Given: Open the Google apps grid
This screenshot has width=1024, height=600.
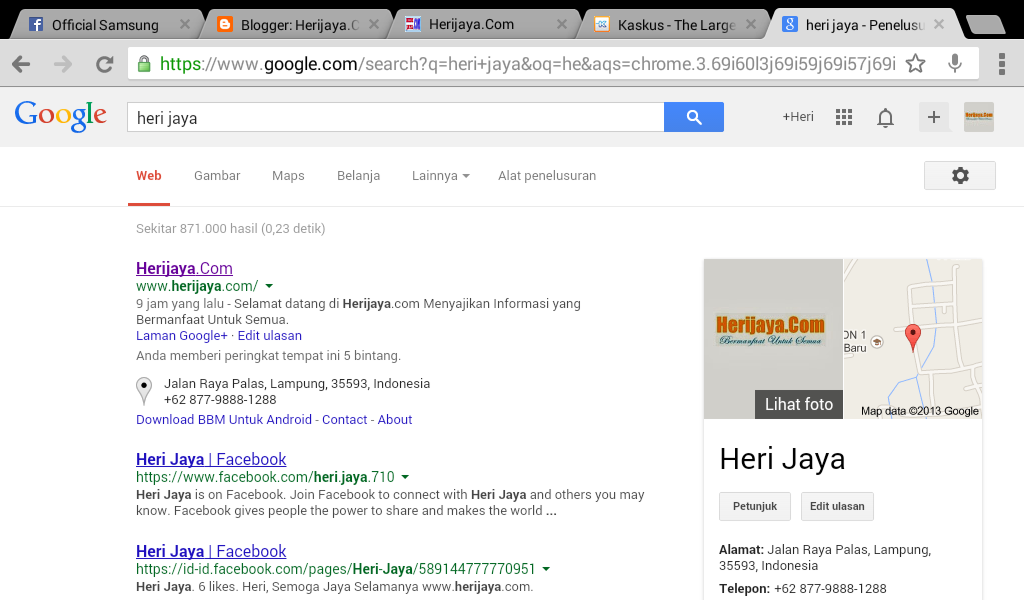Looking at the screenshot, I should pyautogui.click(x=844, y=117).
